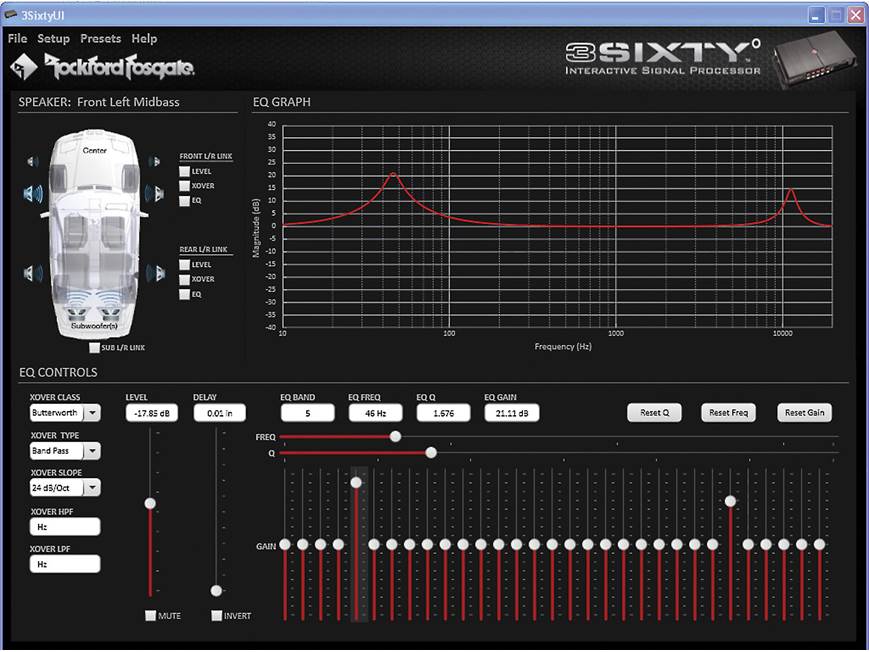Click the XOVER HPF frequency input field
Screen dimensions: 869x652
click(64, 525)
